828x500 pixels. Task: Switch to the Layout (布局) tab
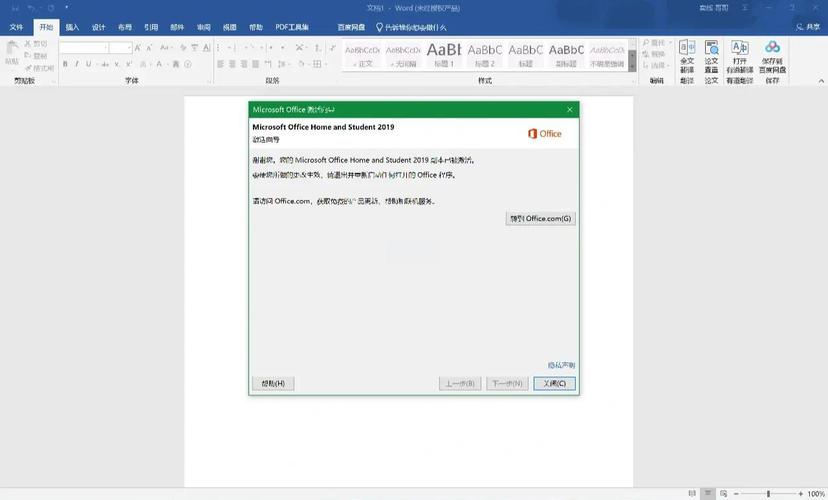125,27
